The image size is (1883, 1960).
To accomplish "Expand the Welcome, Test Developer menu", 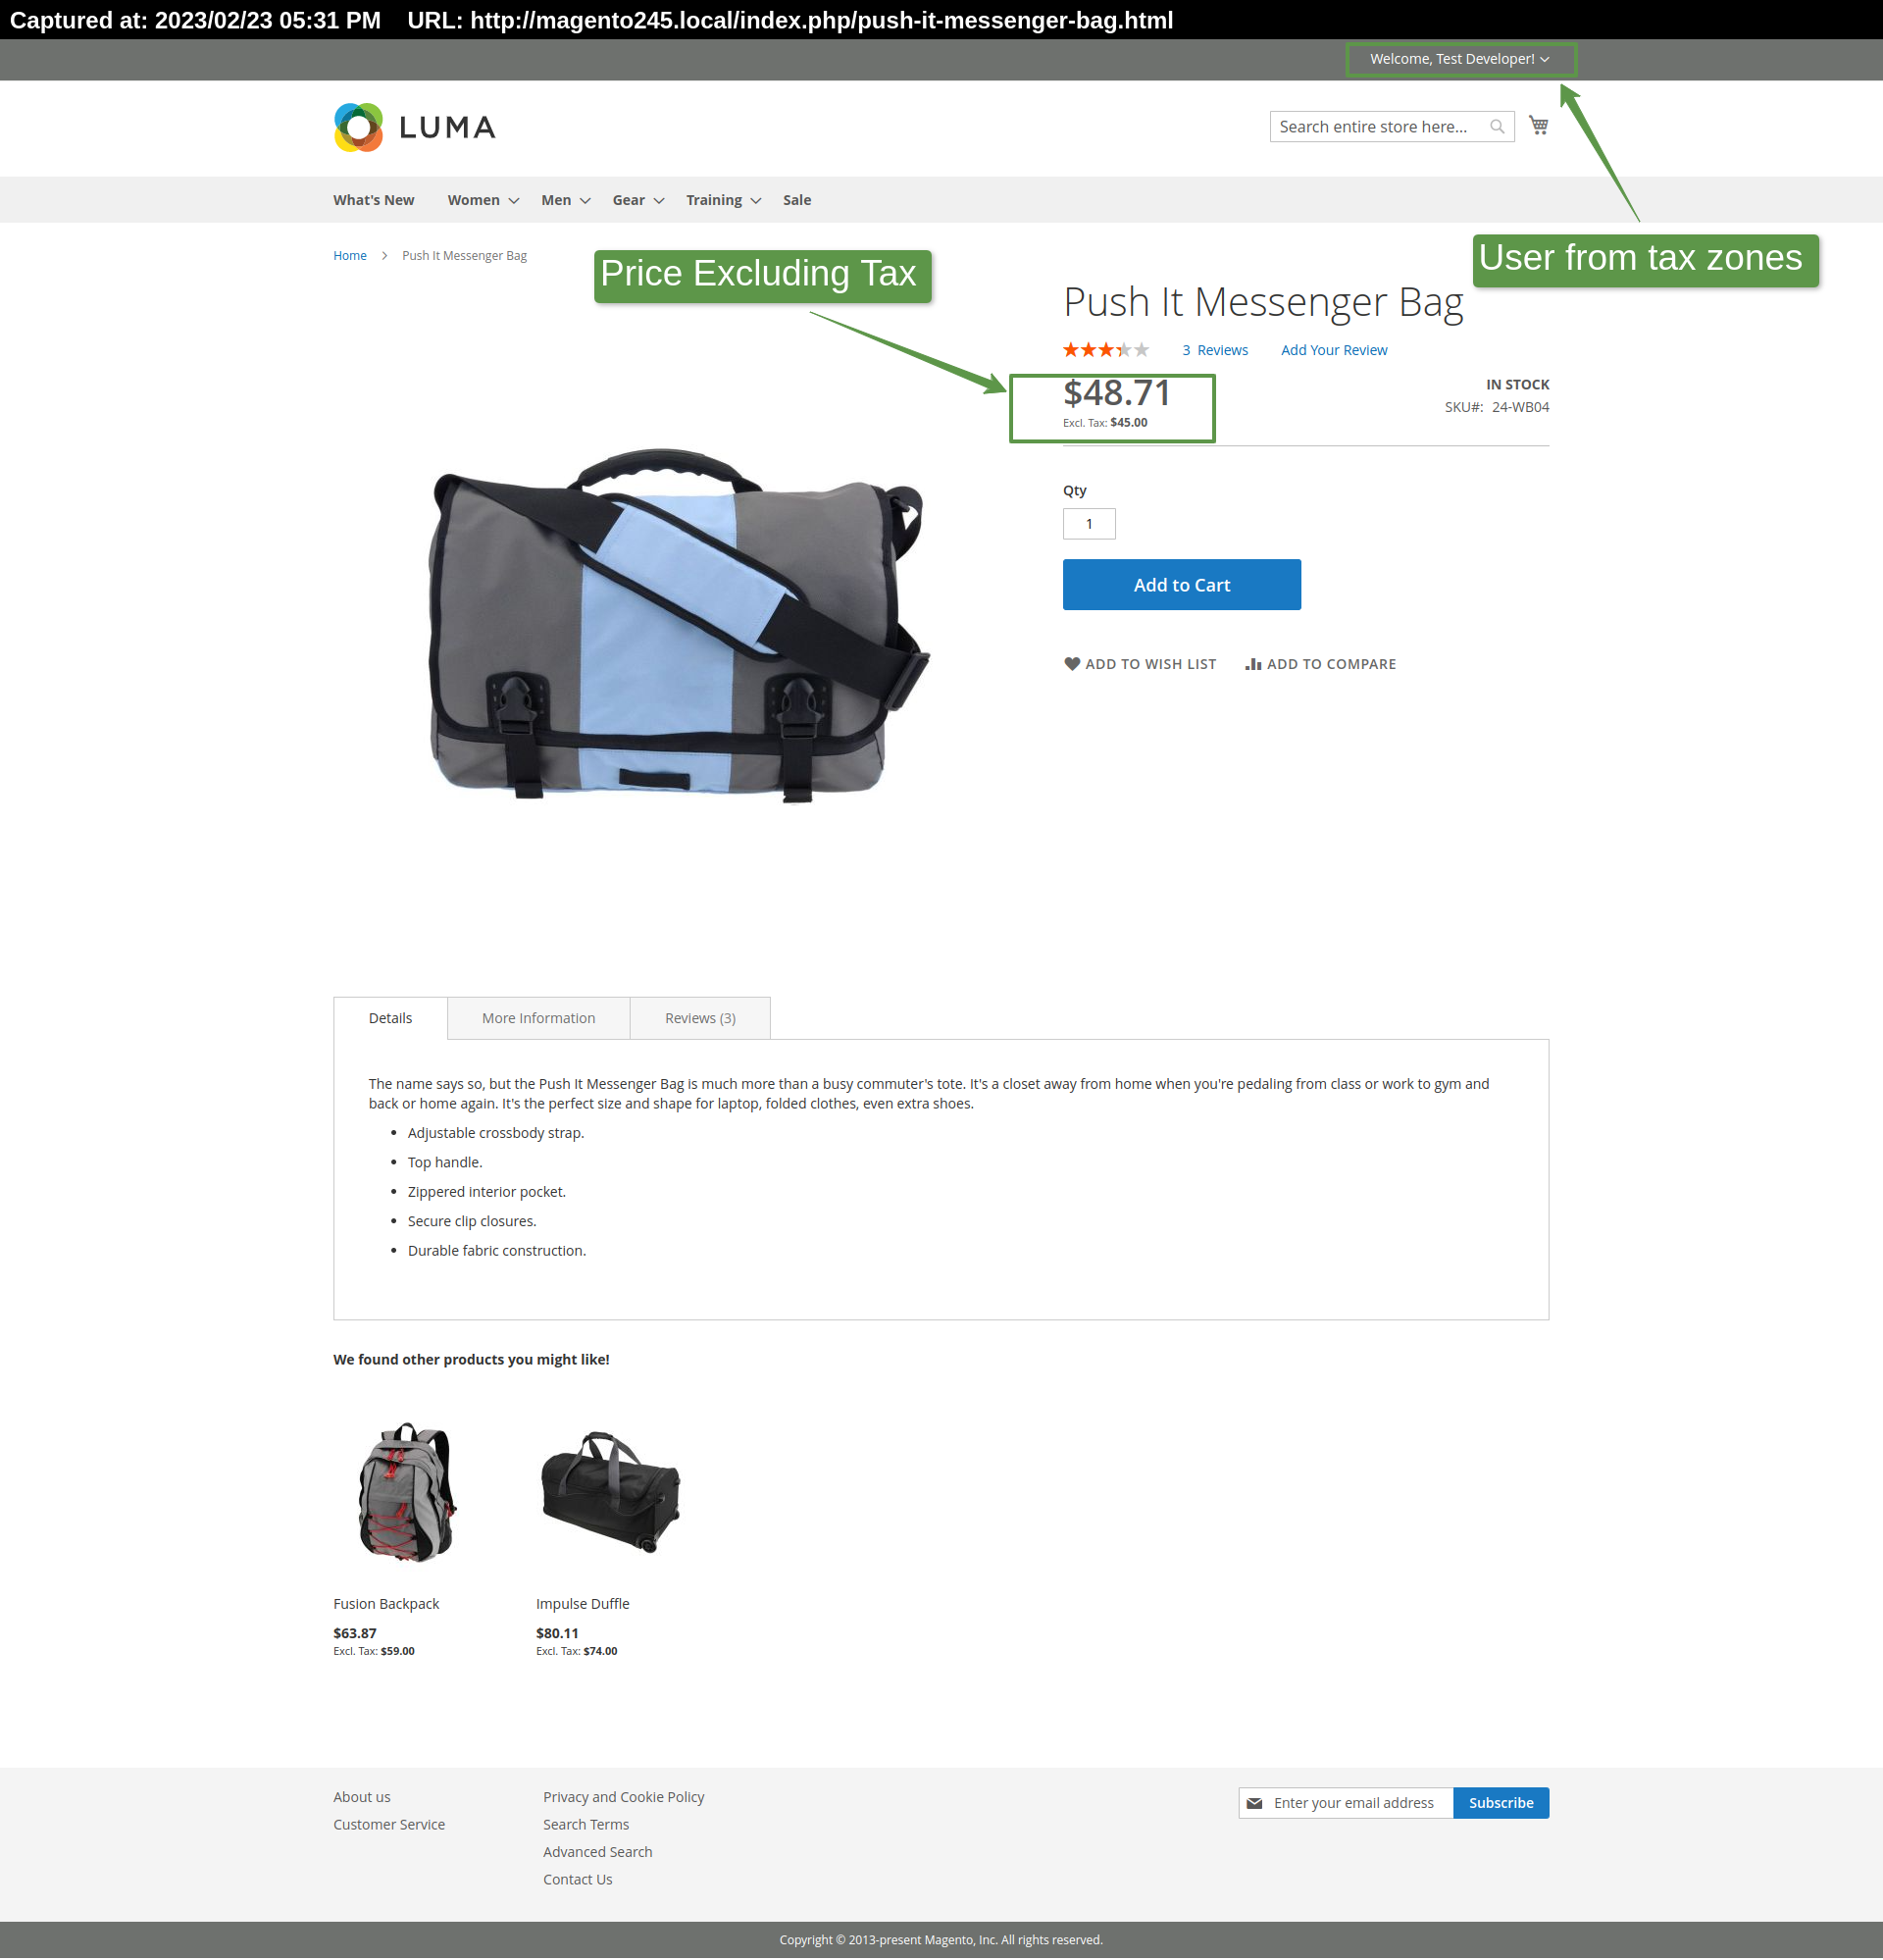I will pyautogui.click(x=1544, y=60).
